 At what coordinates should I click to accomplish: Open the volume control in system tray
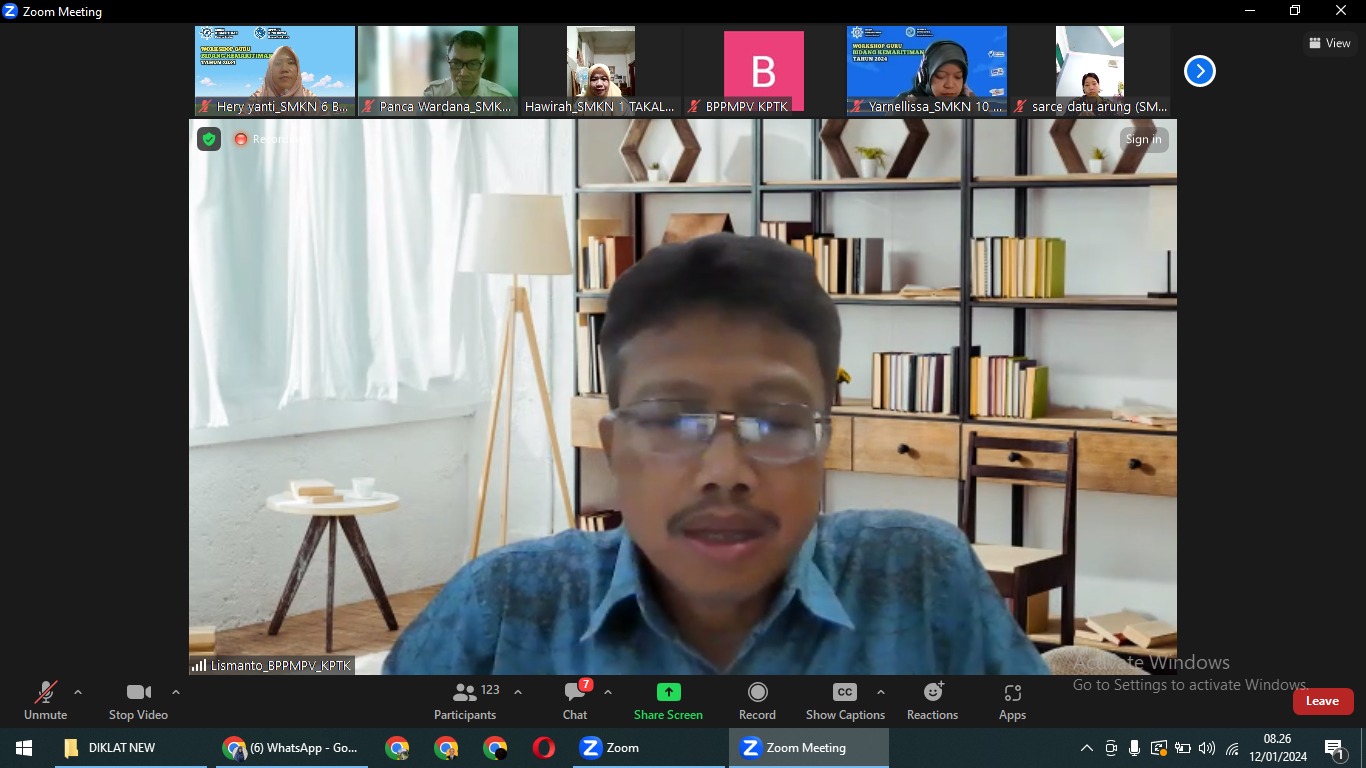(1207, 748)
